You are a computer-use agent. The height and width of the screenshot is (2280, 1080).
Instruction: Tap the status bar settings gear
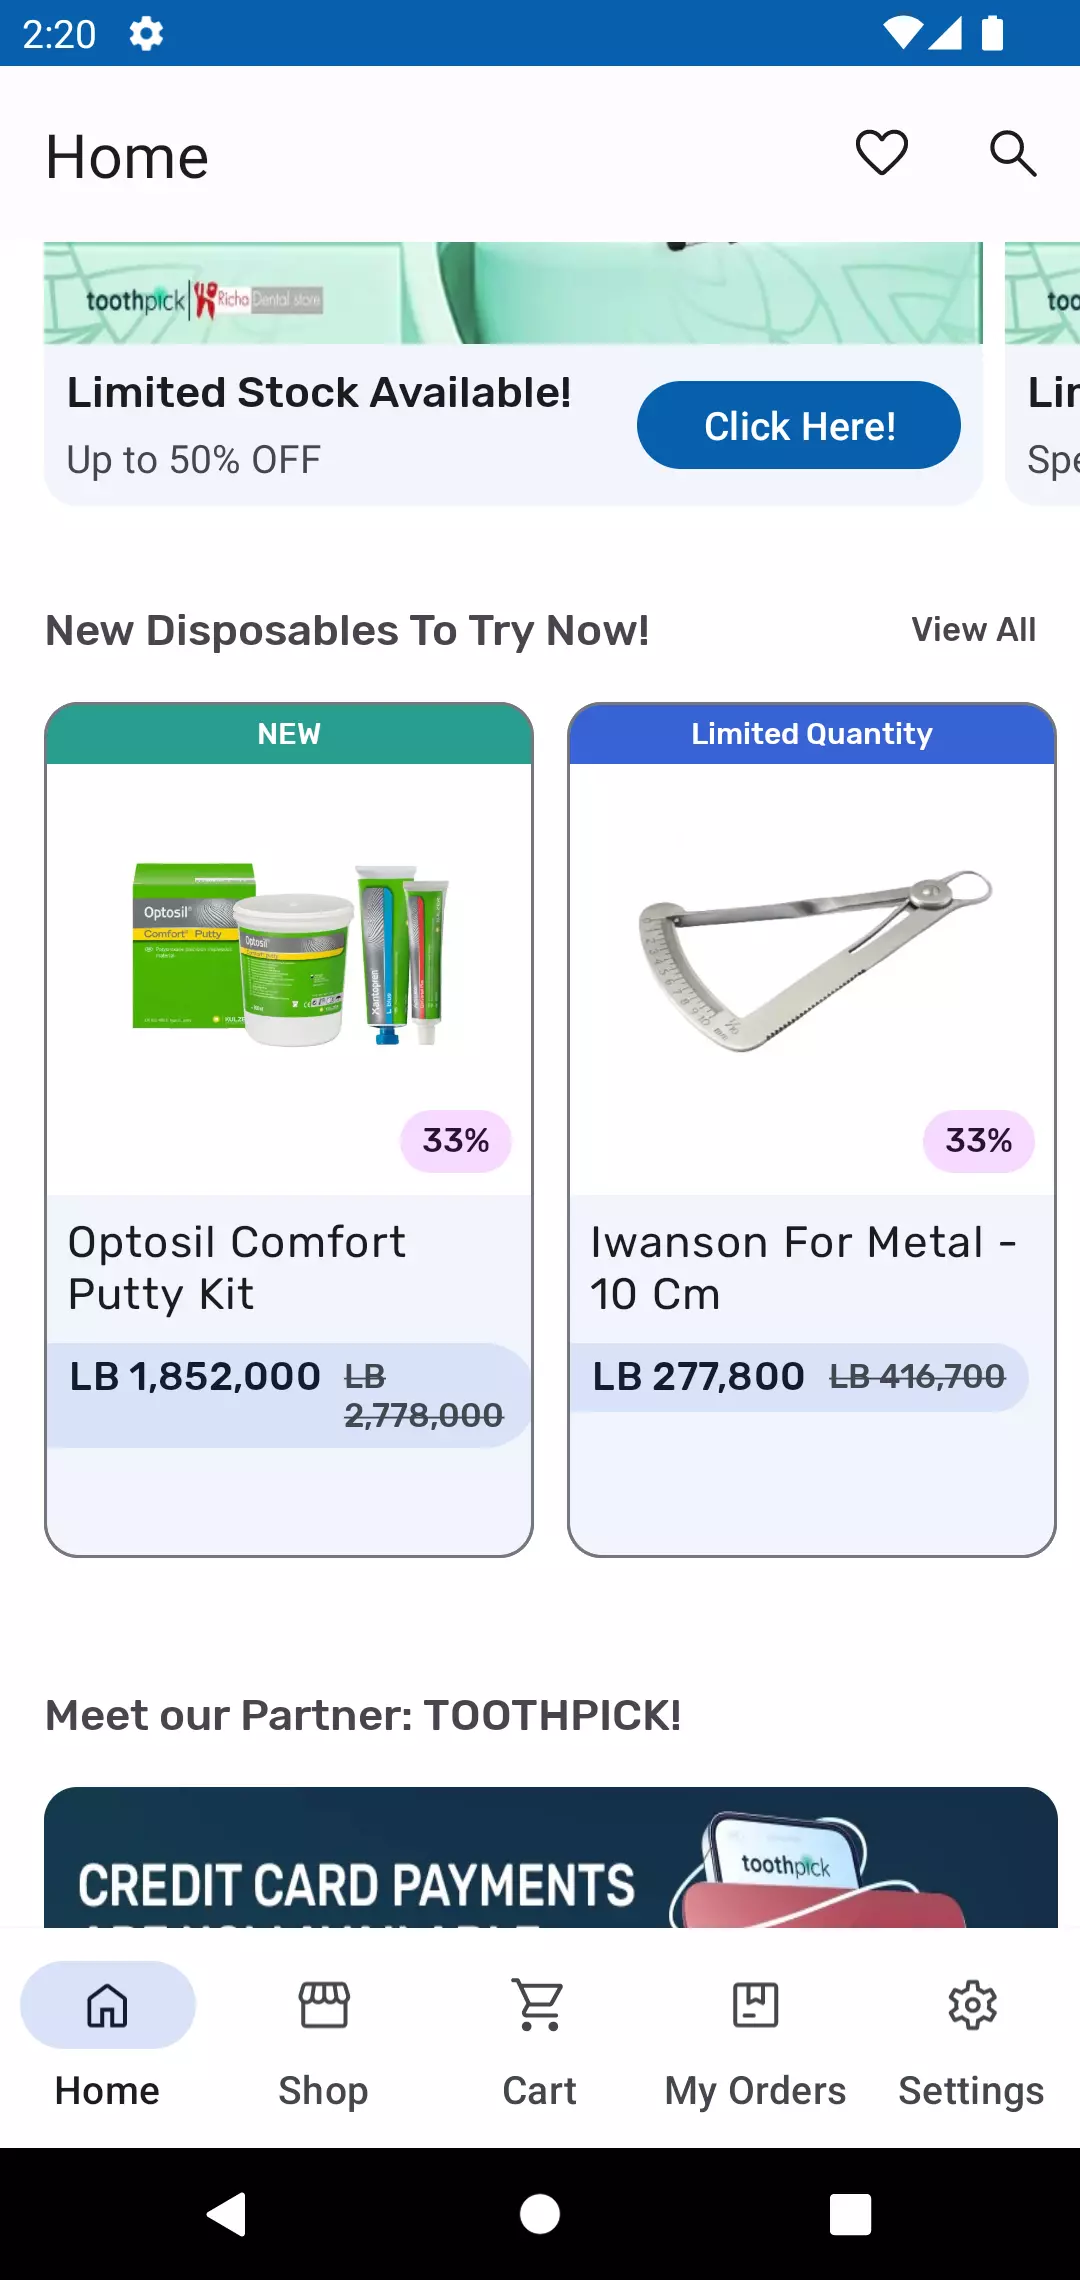coord(146,34)
